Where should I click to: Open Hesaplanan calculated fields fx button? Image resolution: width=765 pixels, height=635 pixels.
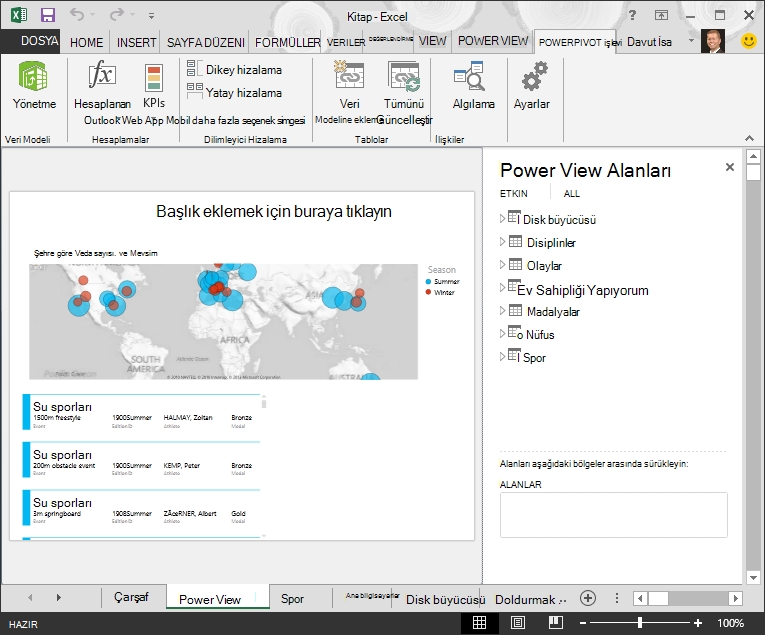pos(102,84)
